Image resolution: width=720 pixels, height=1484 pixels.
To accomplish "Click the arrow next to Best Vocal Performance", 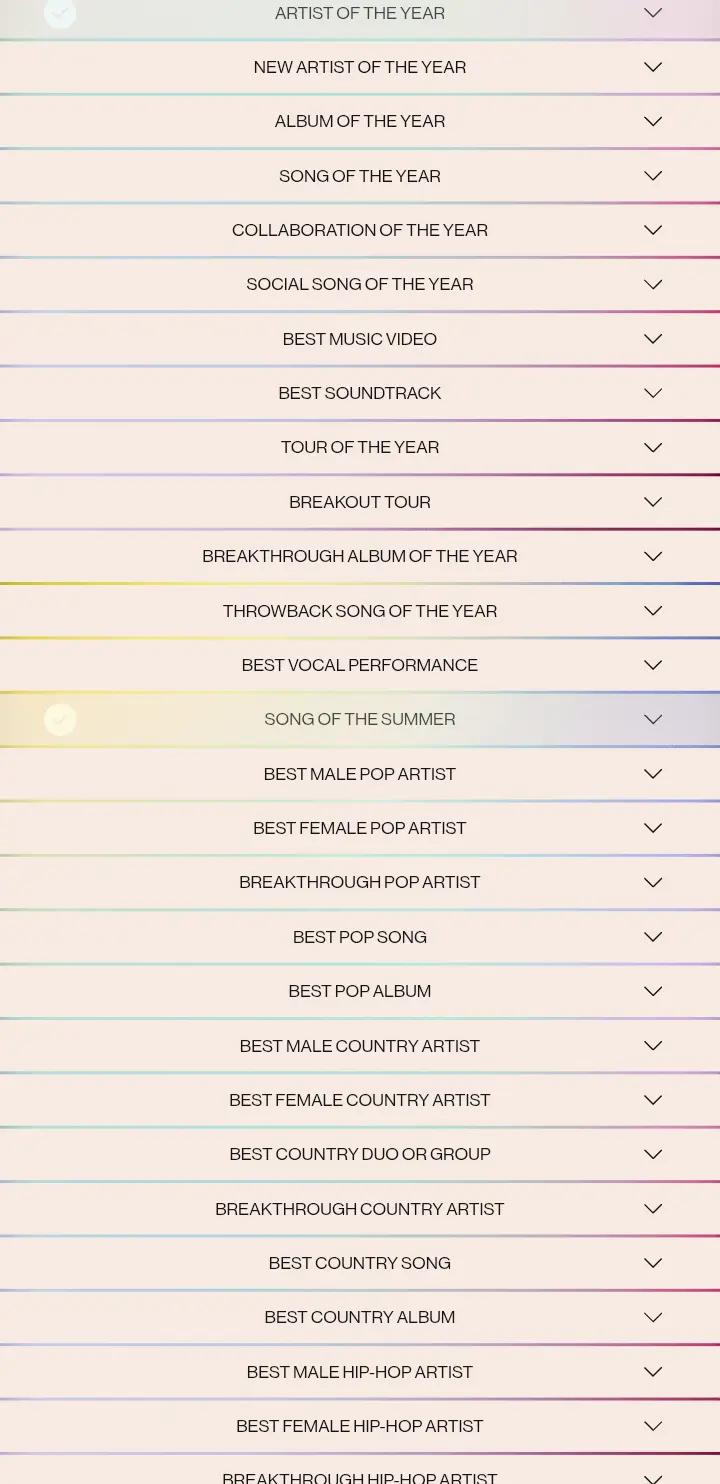I will pyautogui.click(x=653, y=665).
